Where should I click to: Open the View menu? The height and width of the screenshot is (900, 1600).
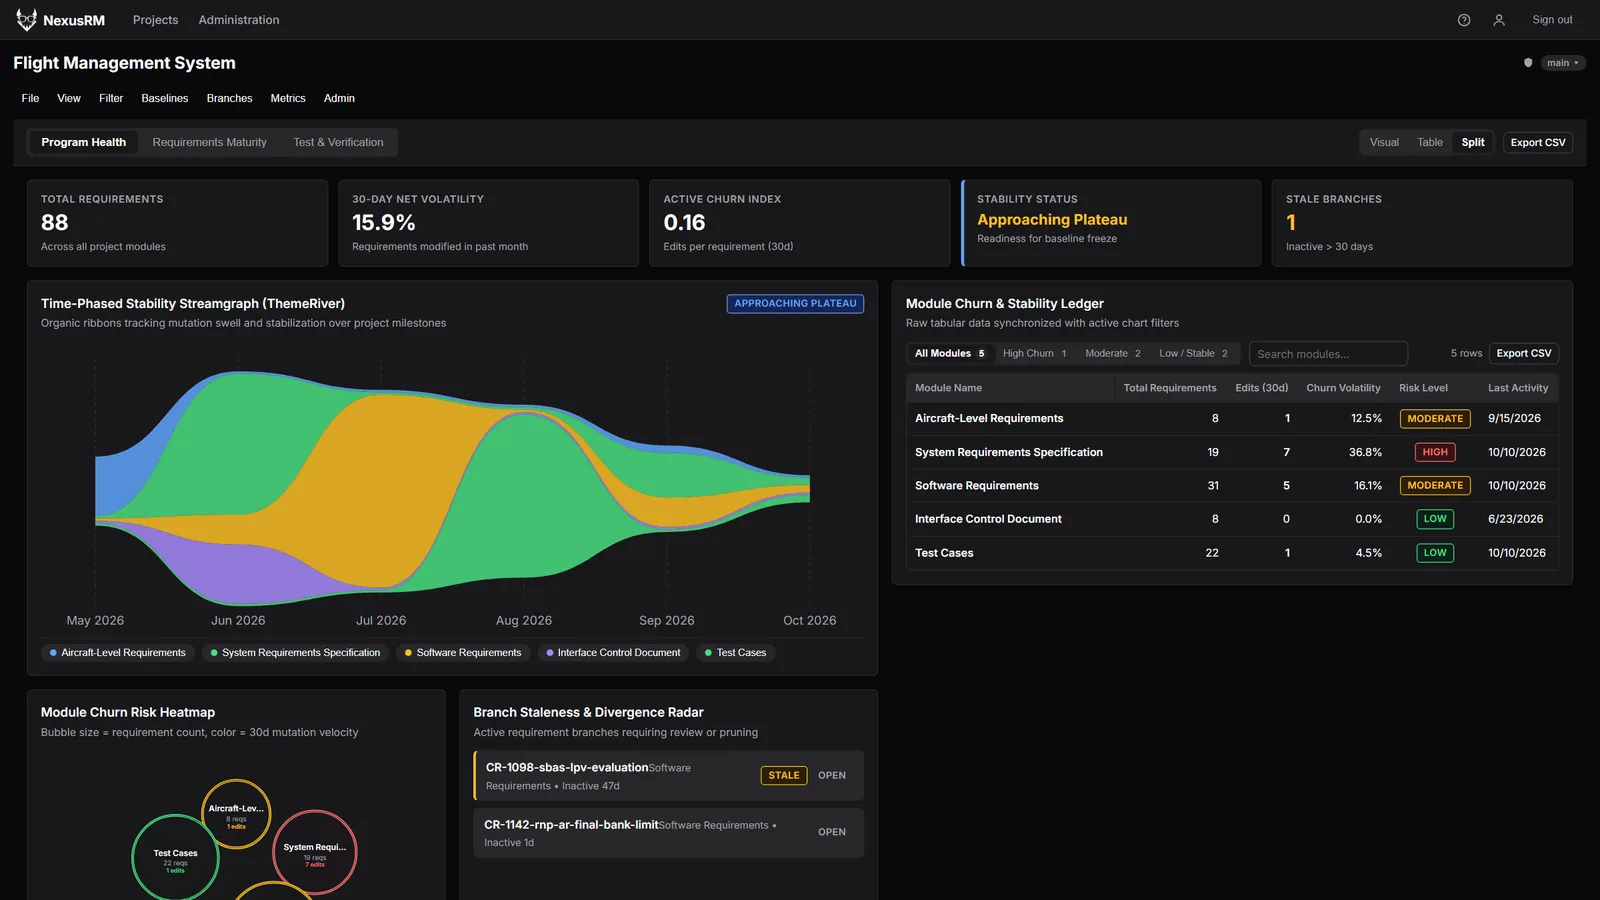coord(69,98)
